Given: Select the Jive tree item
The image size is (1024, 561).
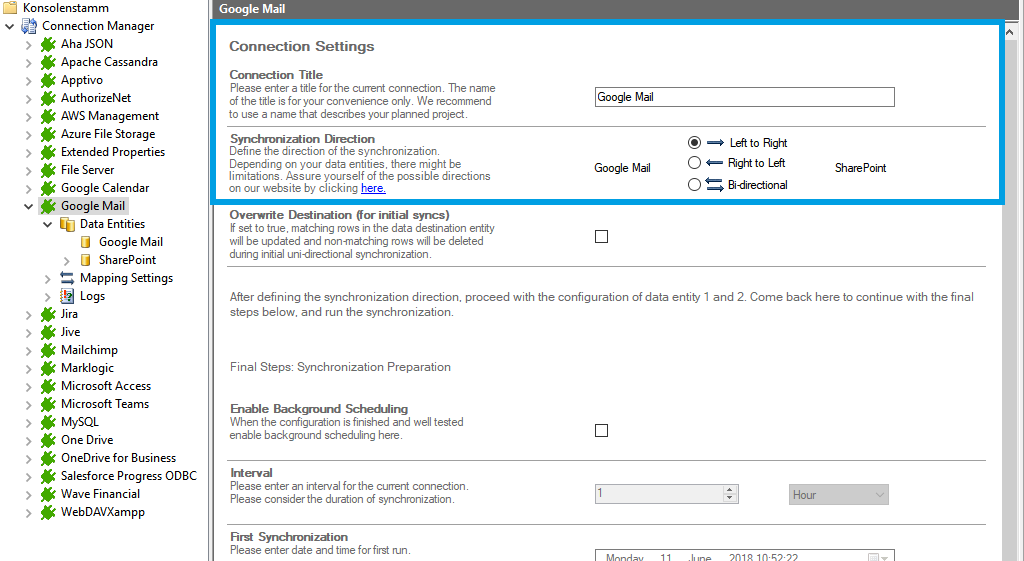Looking at the screenshot, I should coord(71,332).
